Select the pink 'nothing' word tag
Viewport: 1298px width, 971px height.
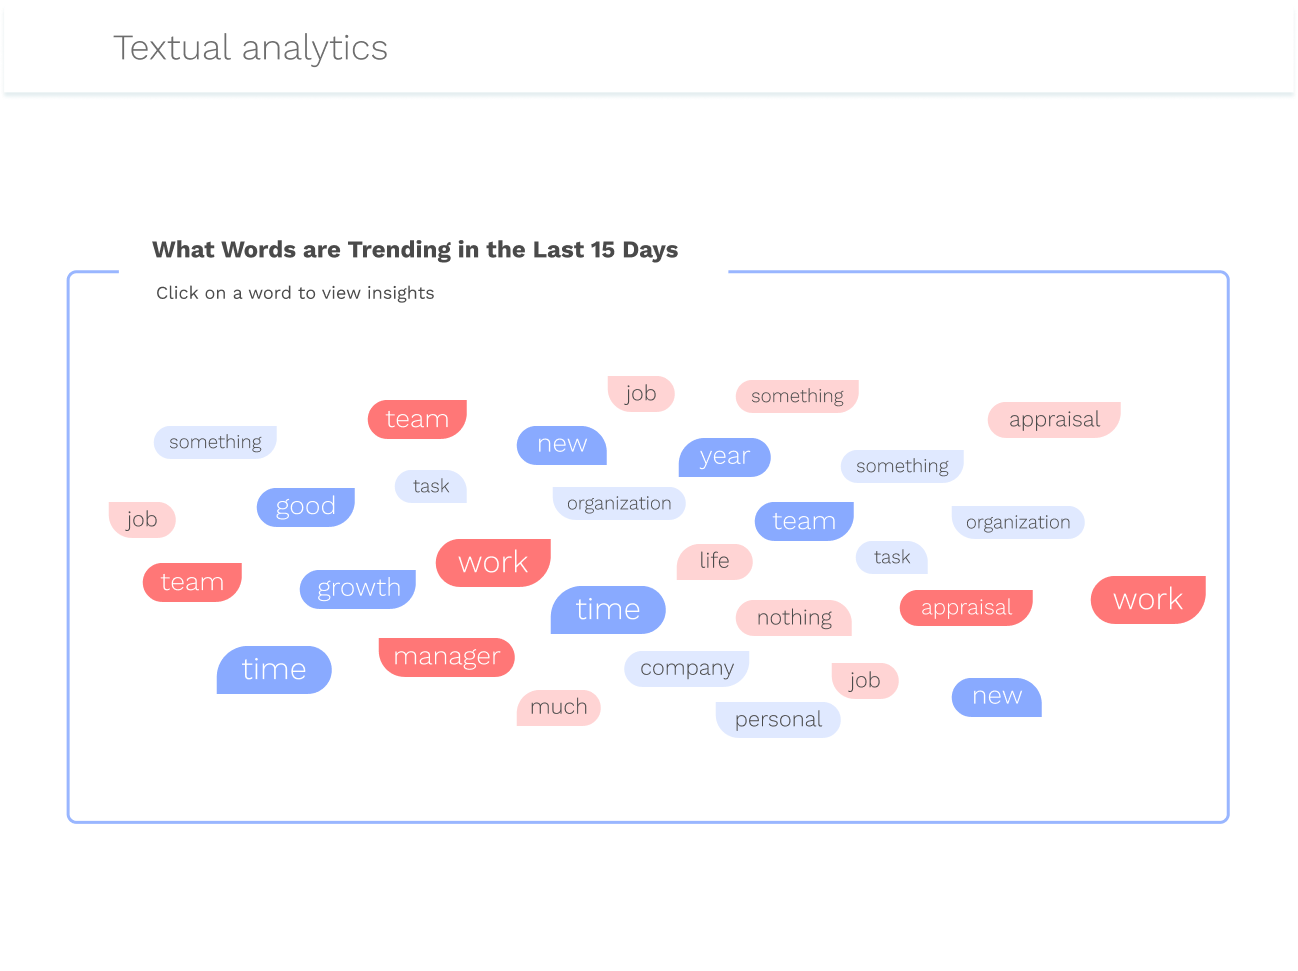[794, 618]
